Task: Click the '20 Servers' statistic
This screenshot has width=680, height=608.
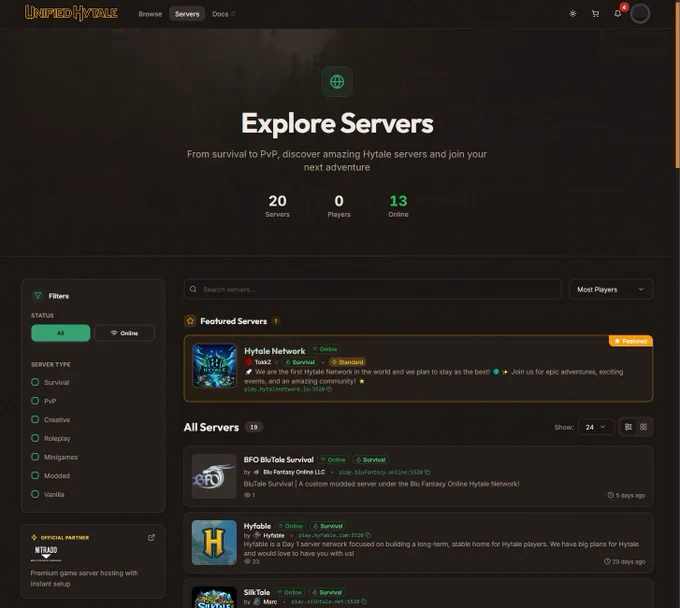Action: coord(277,206)
